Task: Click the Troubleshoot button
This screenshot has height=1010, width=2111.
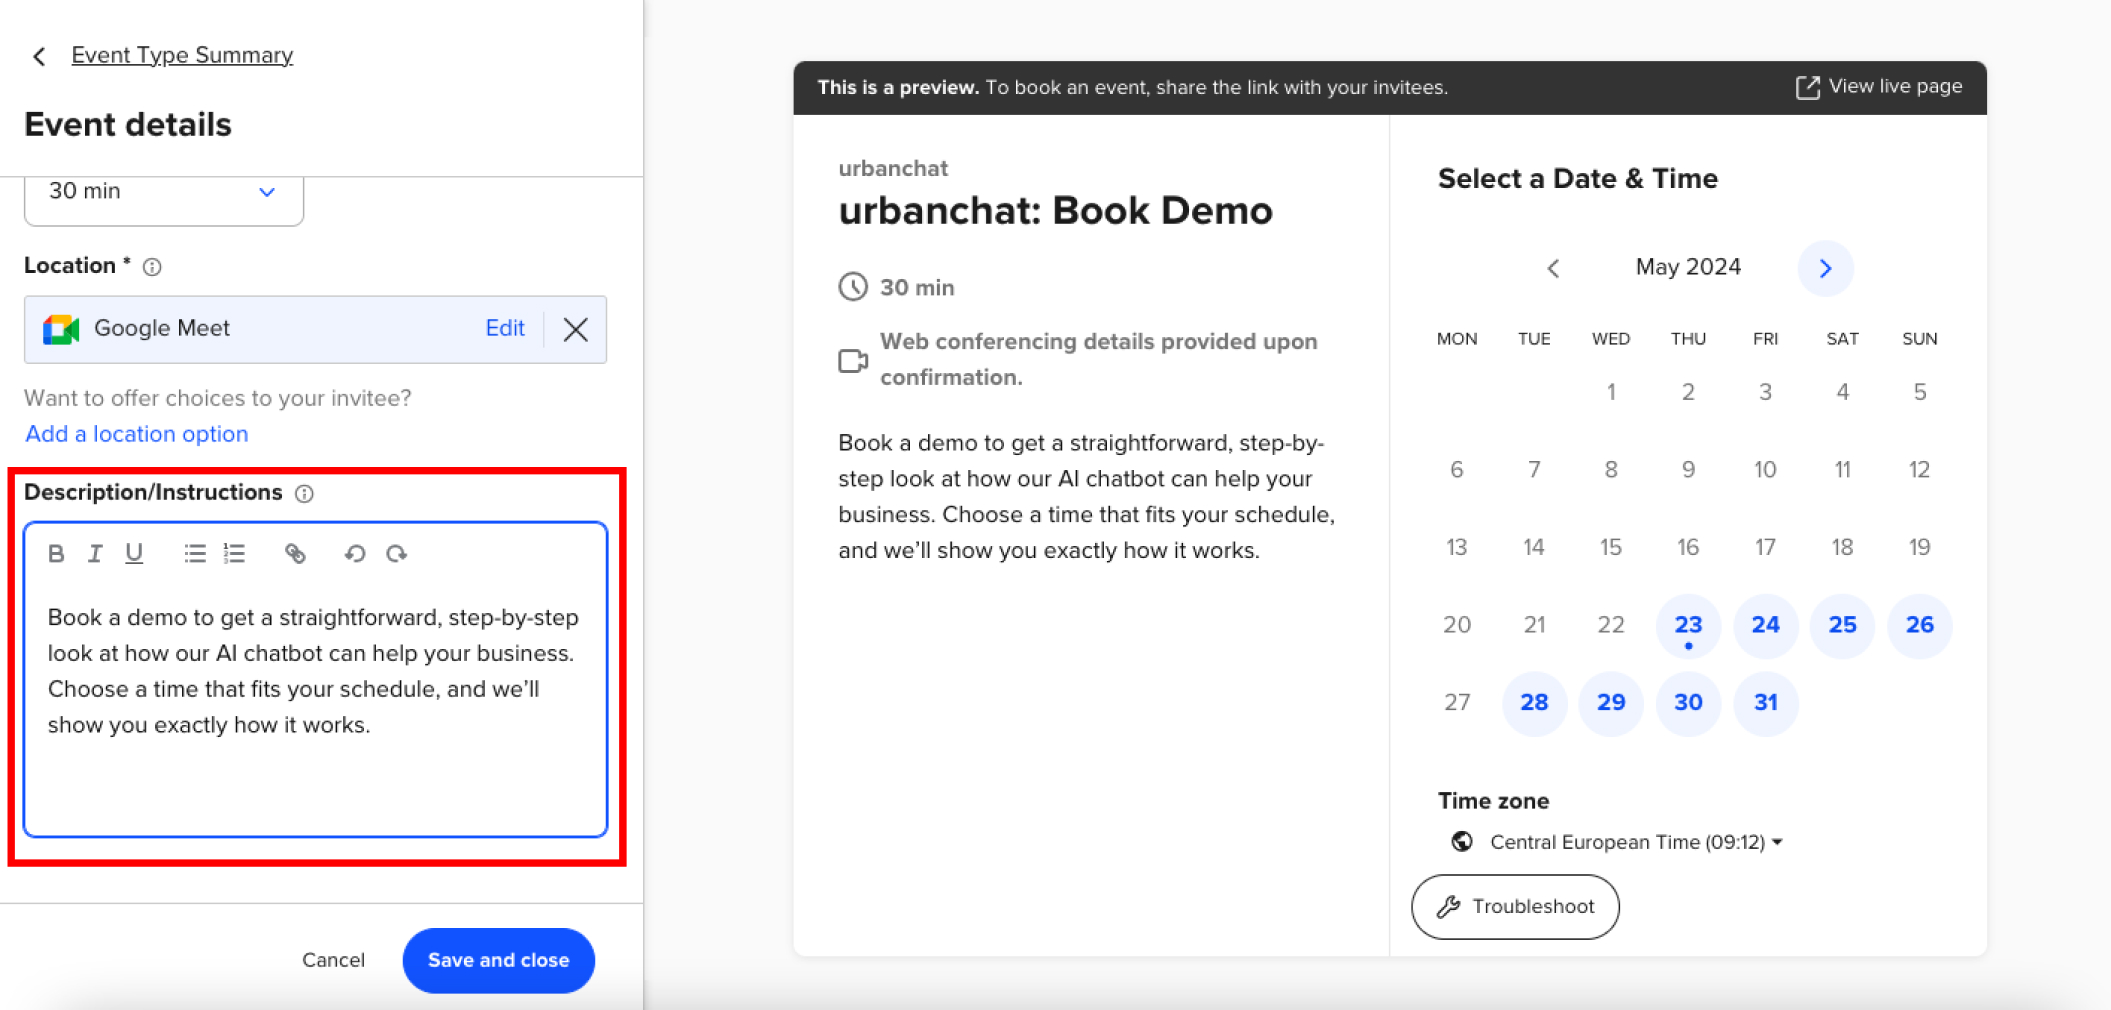Action: tap(1515, 907)
